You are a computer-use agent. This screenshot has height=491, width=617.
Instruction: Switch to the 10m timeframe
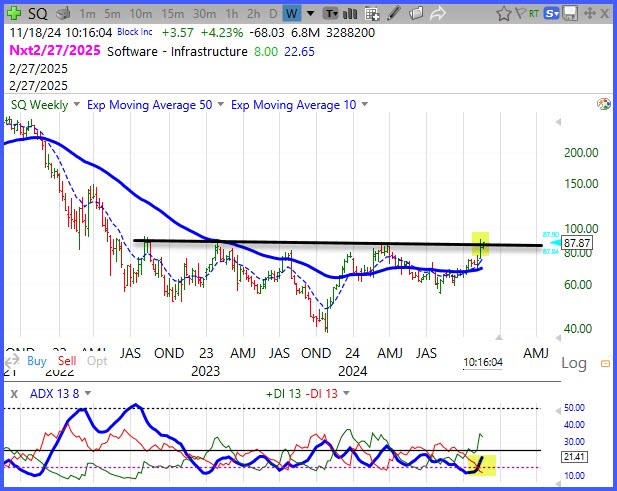pos(140,14)
